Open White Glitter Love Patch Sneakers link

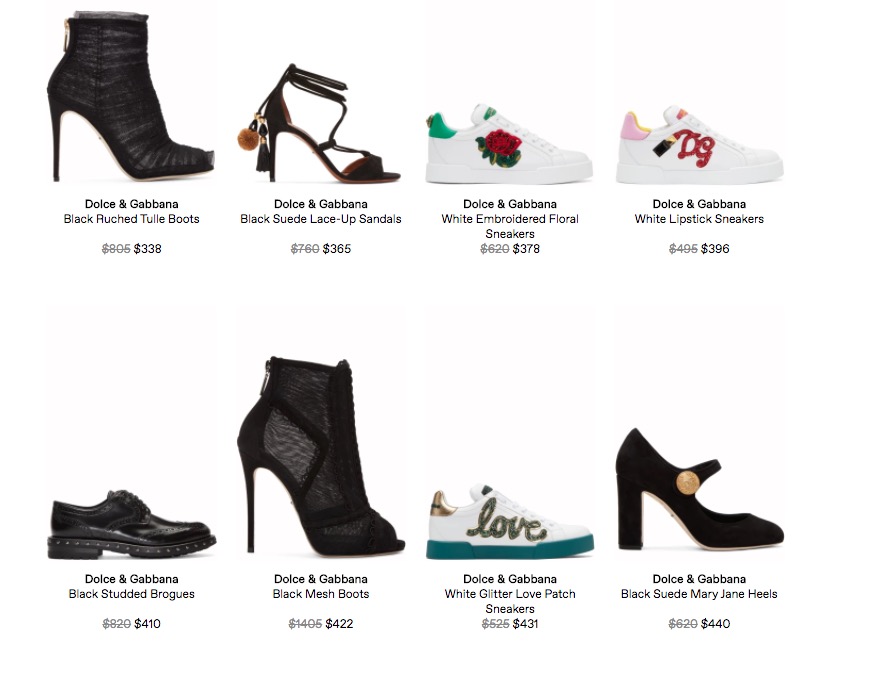click(x=510, y=601)
